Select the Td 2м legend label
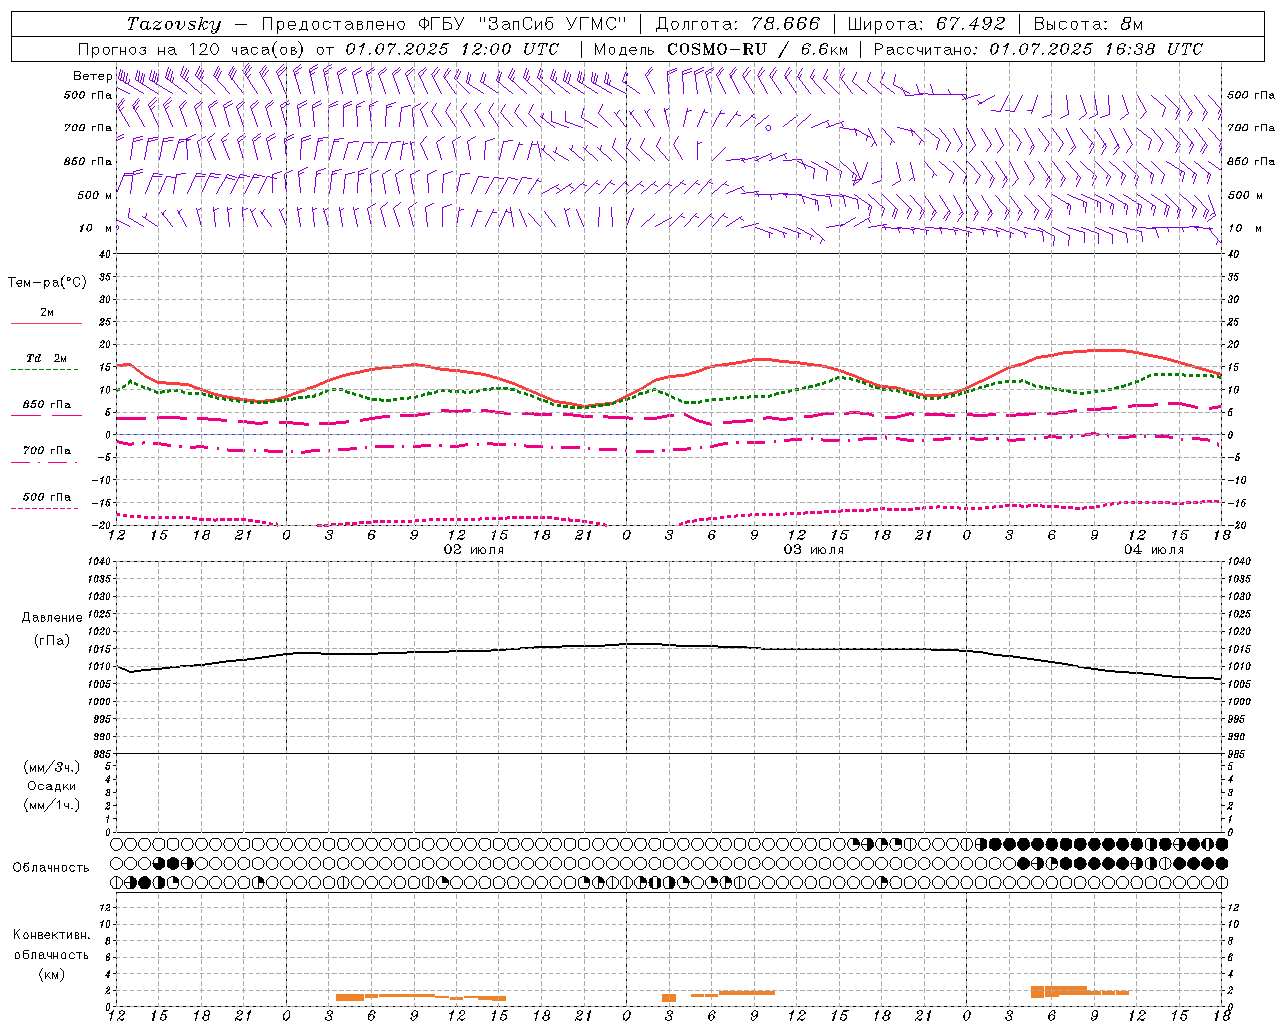The image size is (1280, 1024). point(46,358)
